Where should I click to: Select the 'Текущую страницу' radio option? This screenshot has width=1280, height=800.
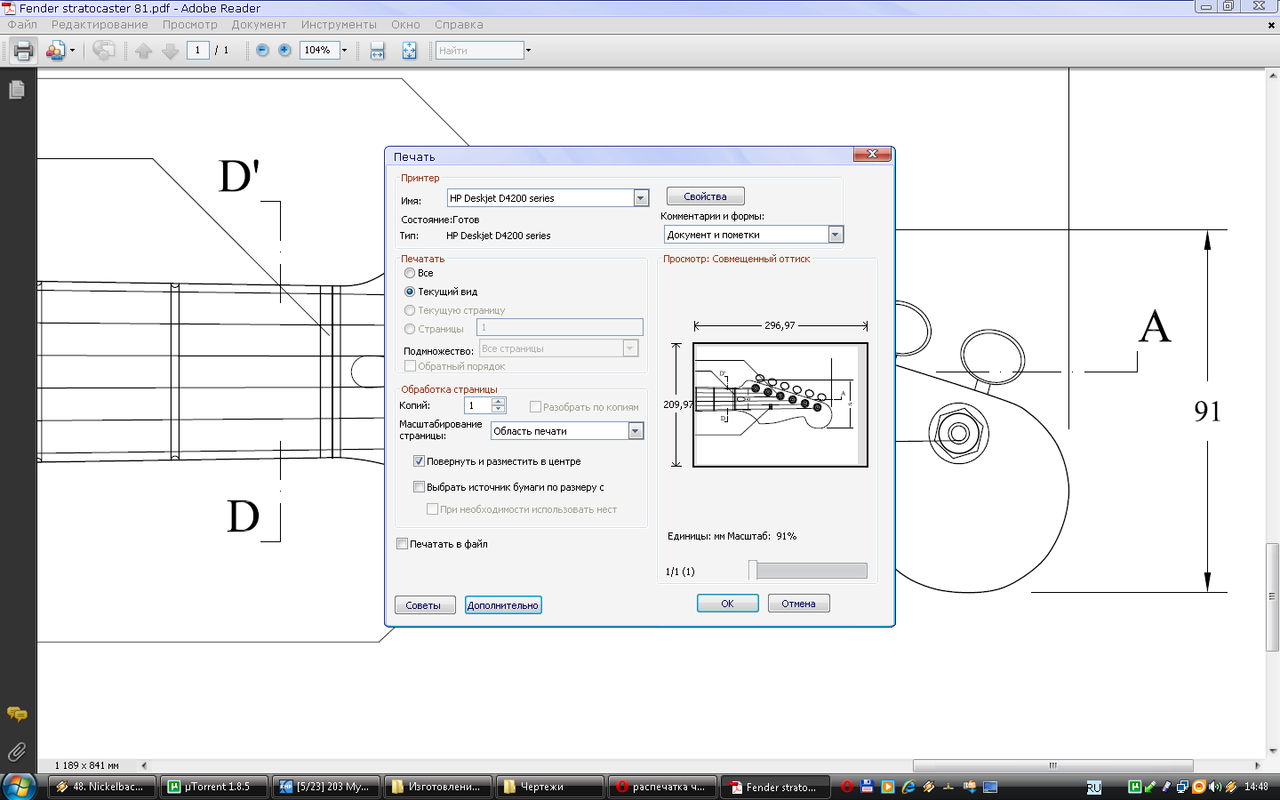[x=410, y=310]
